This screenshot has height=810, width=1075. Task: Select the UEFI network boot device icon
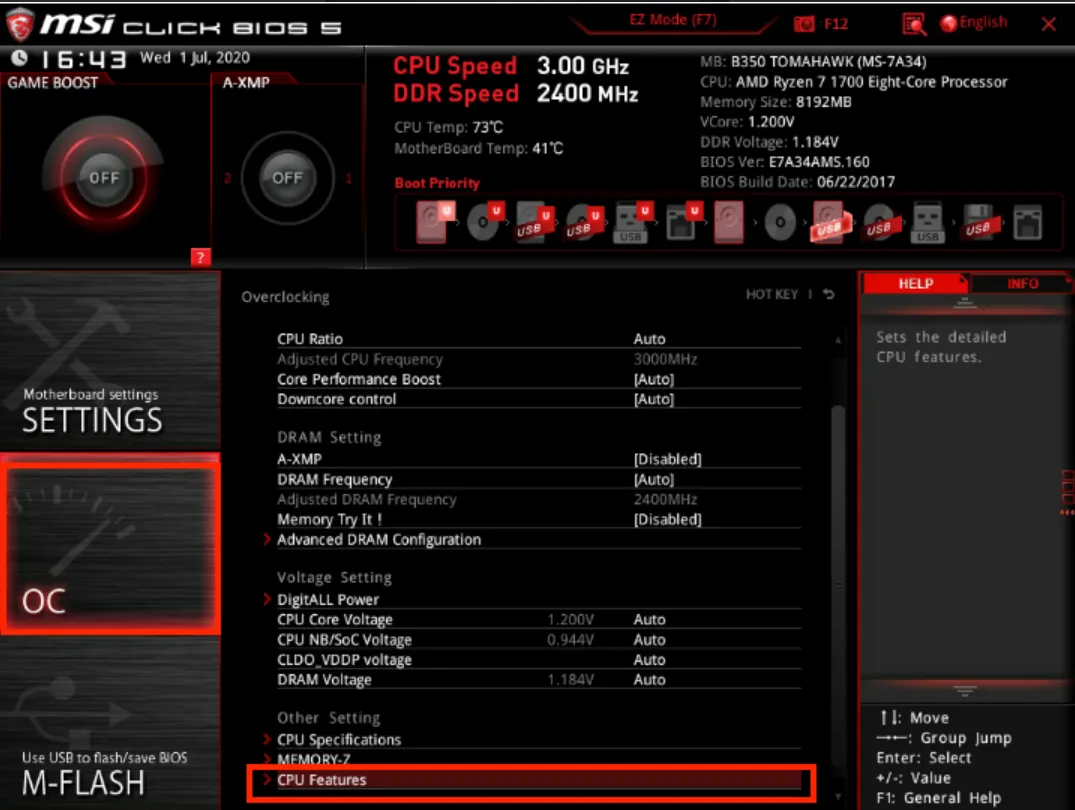coord(683,222)
